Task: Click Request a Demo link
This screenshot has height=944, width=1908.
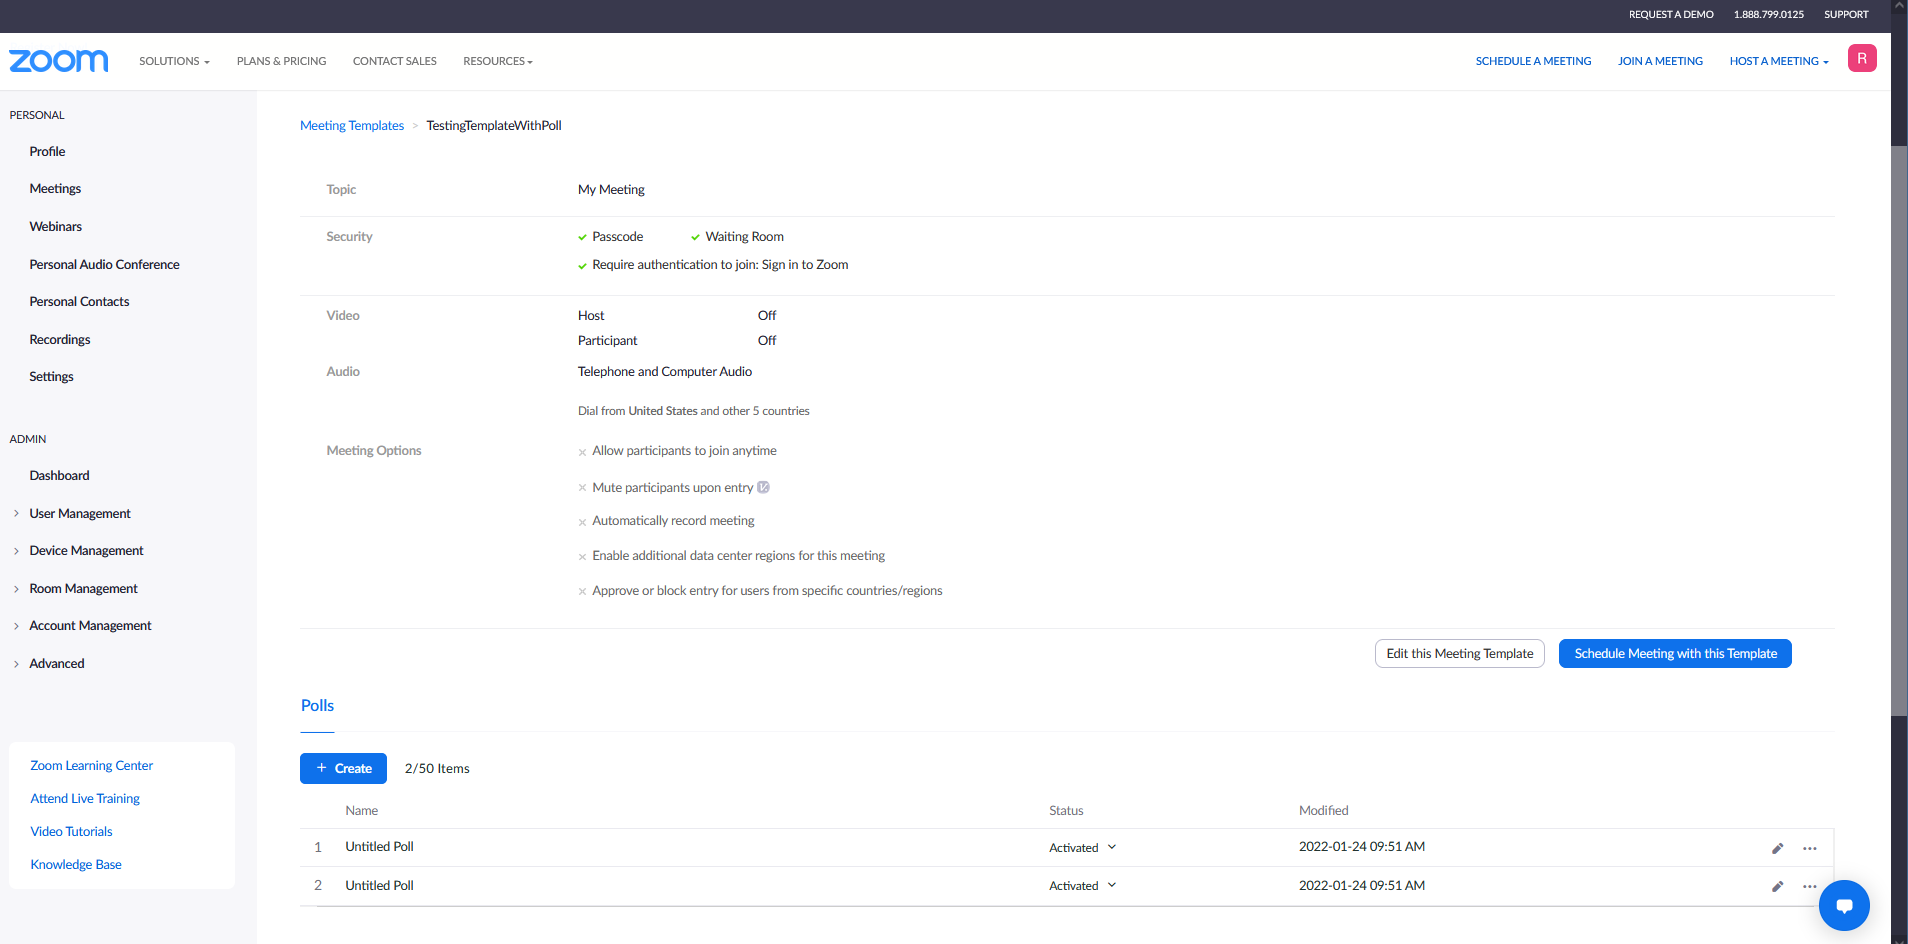Action: (1671, 15)
